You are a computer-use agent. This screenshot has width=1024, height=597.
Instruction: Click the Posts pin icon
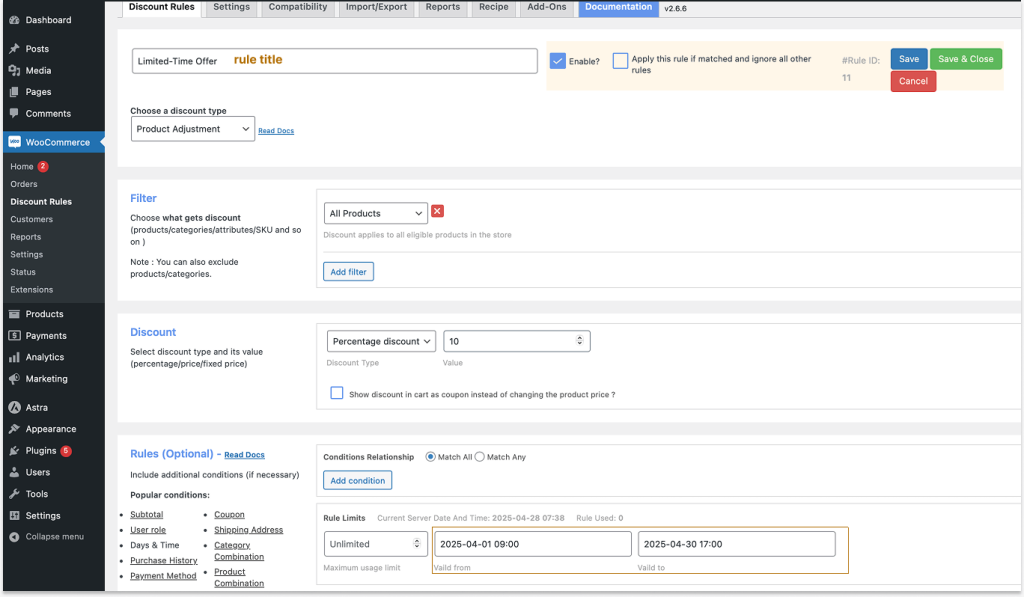[14, 49]
